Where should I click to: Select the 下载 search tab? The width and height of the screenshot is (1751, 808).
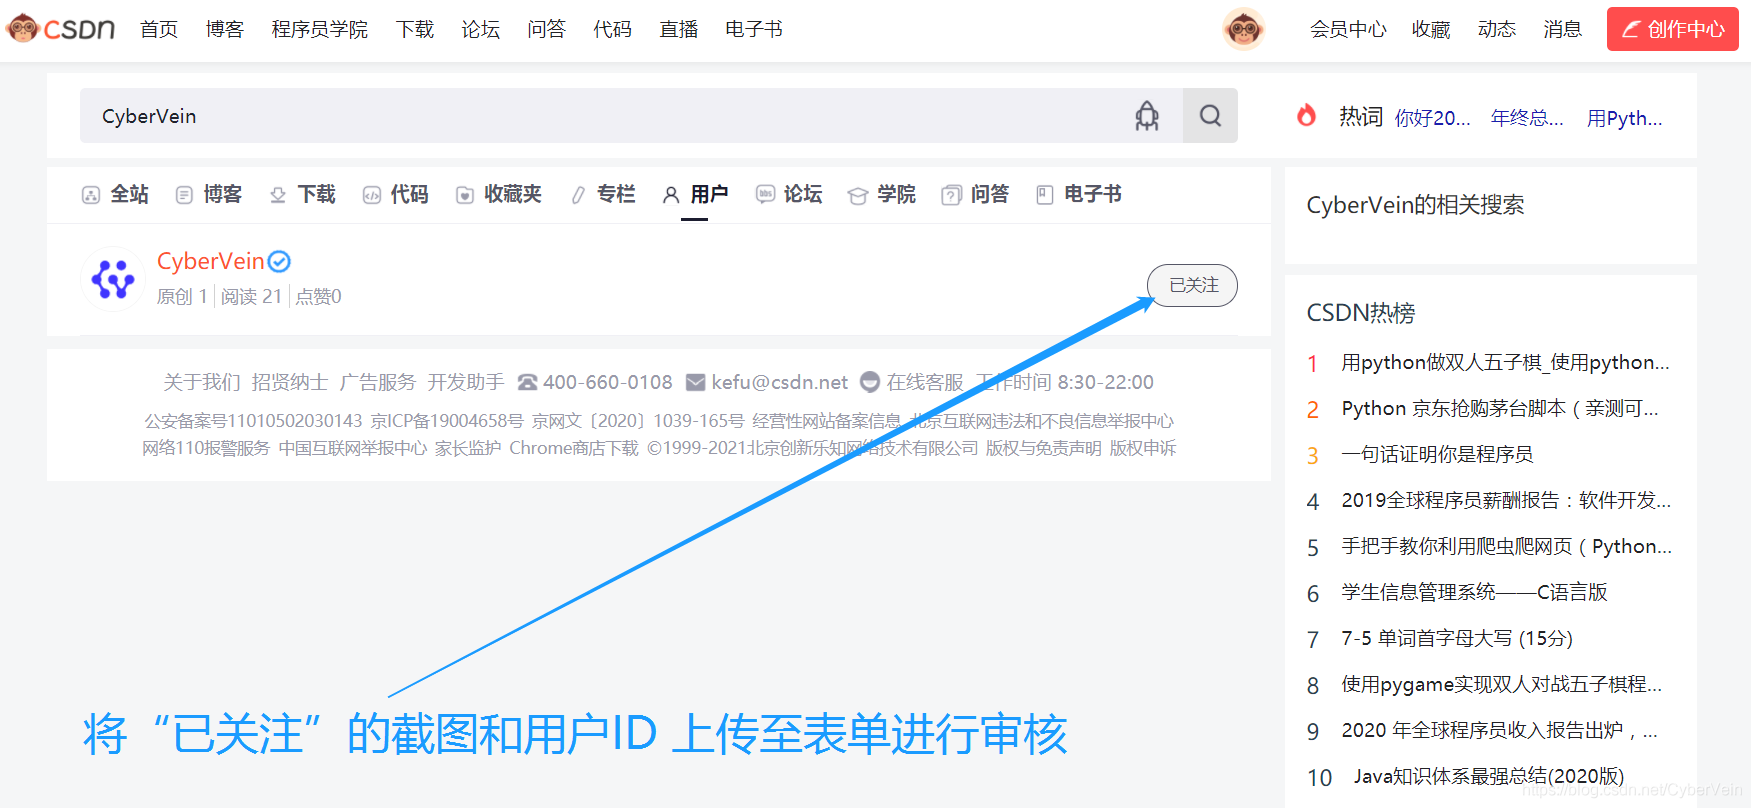point(303,194)
